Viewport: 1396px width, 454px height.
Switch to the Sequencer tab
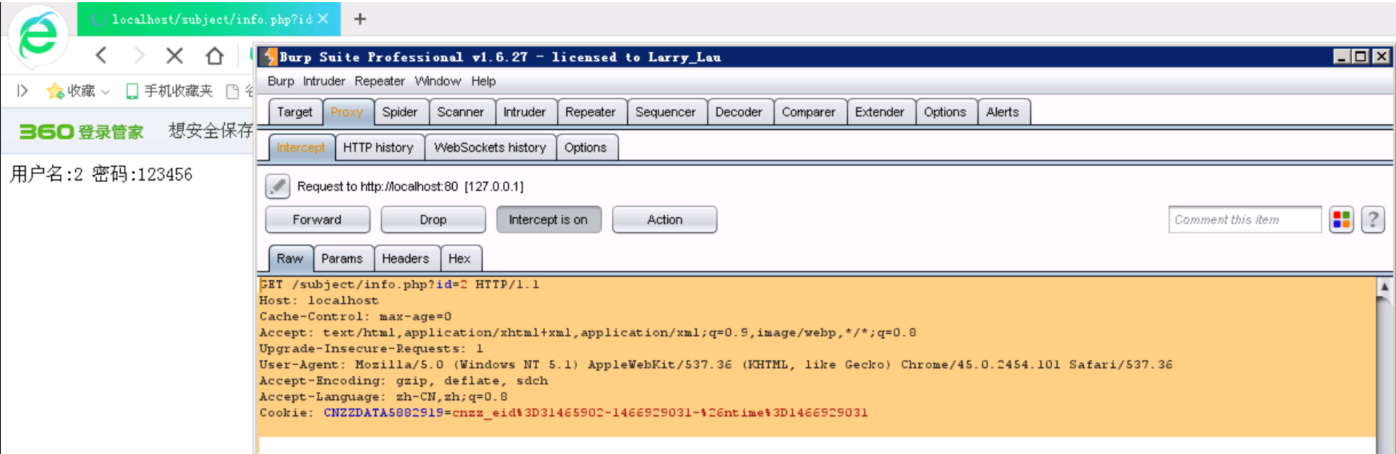[666, 112]
